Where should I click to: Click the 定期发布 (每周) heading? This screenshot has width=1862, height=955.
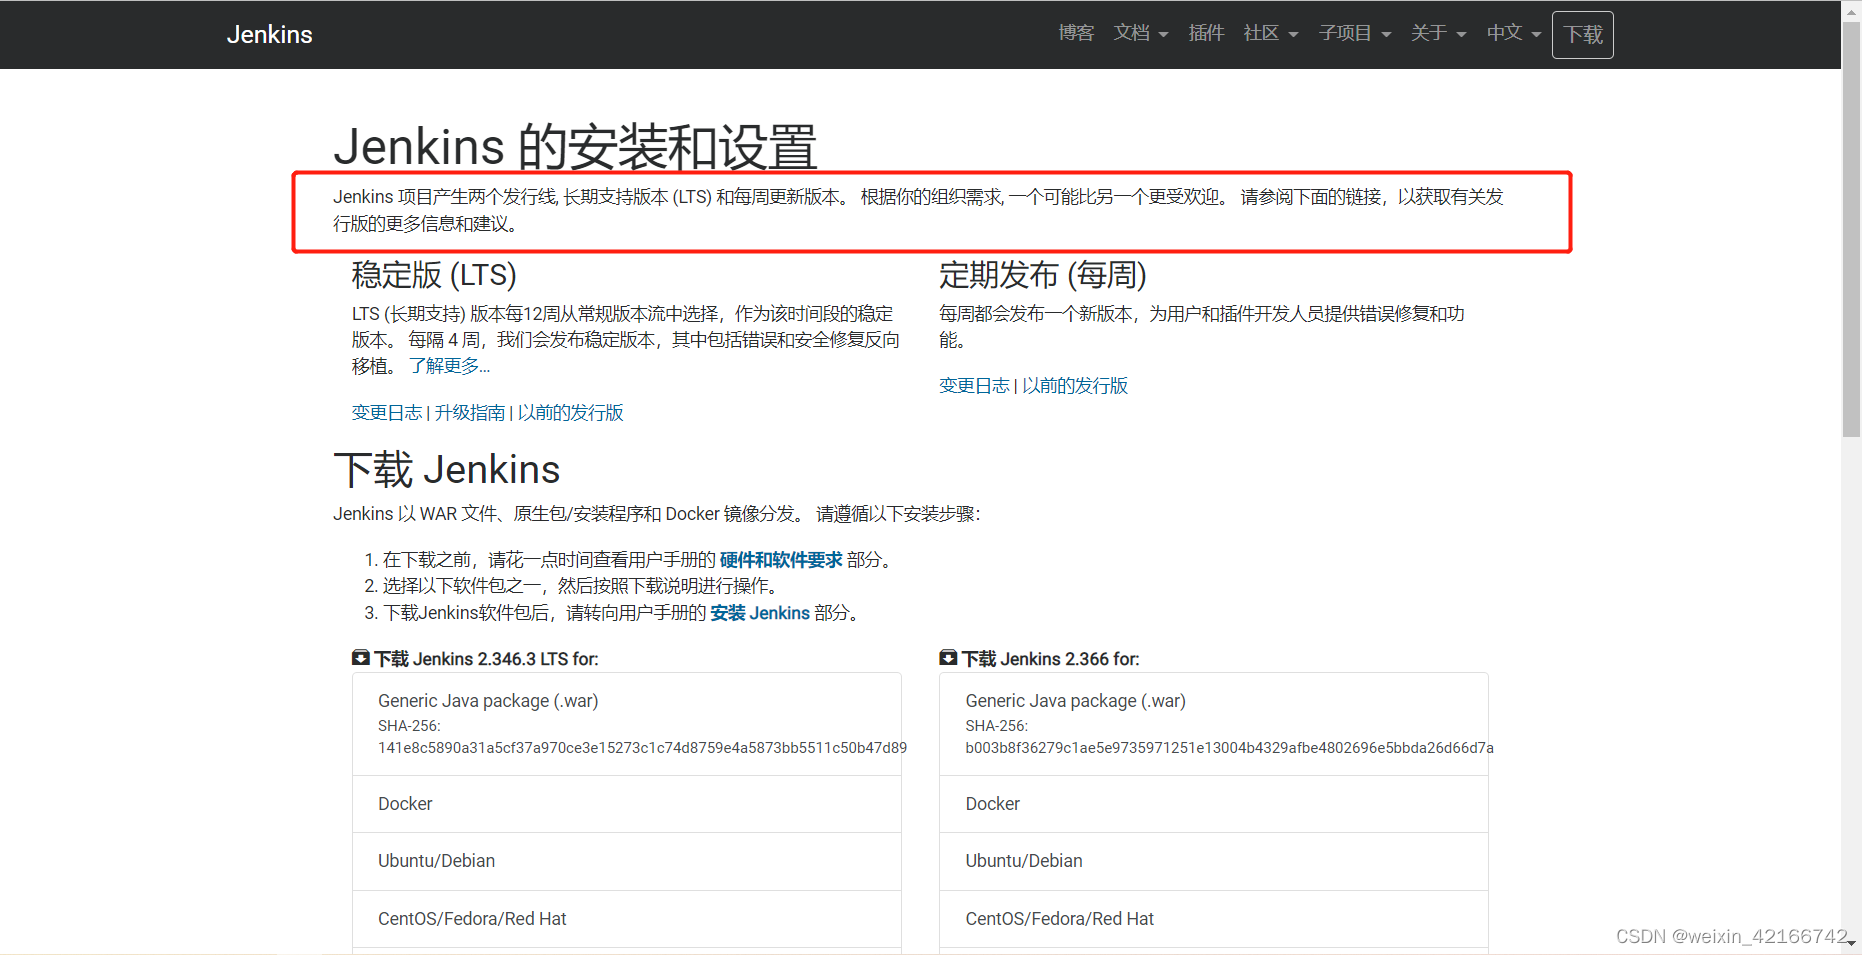pyautogui.click(x=1043, y=275)
